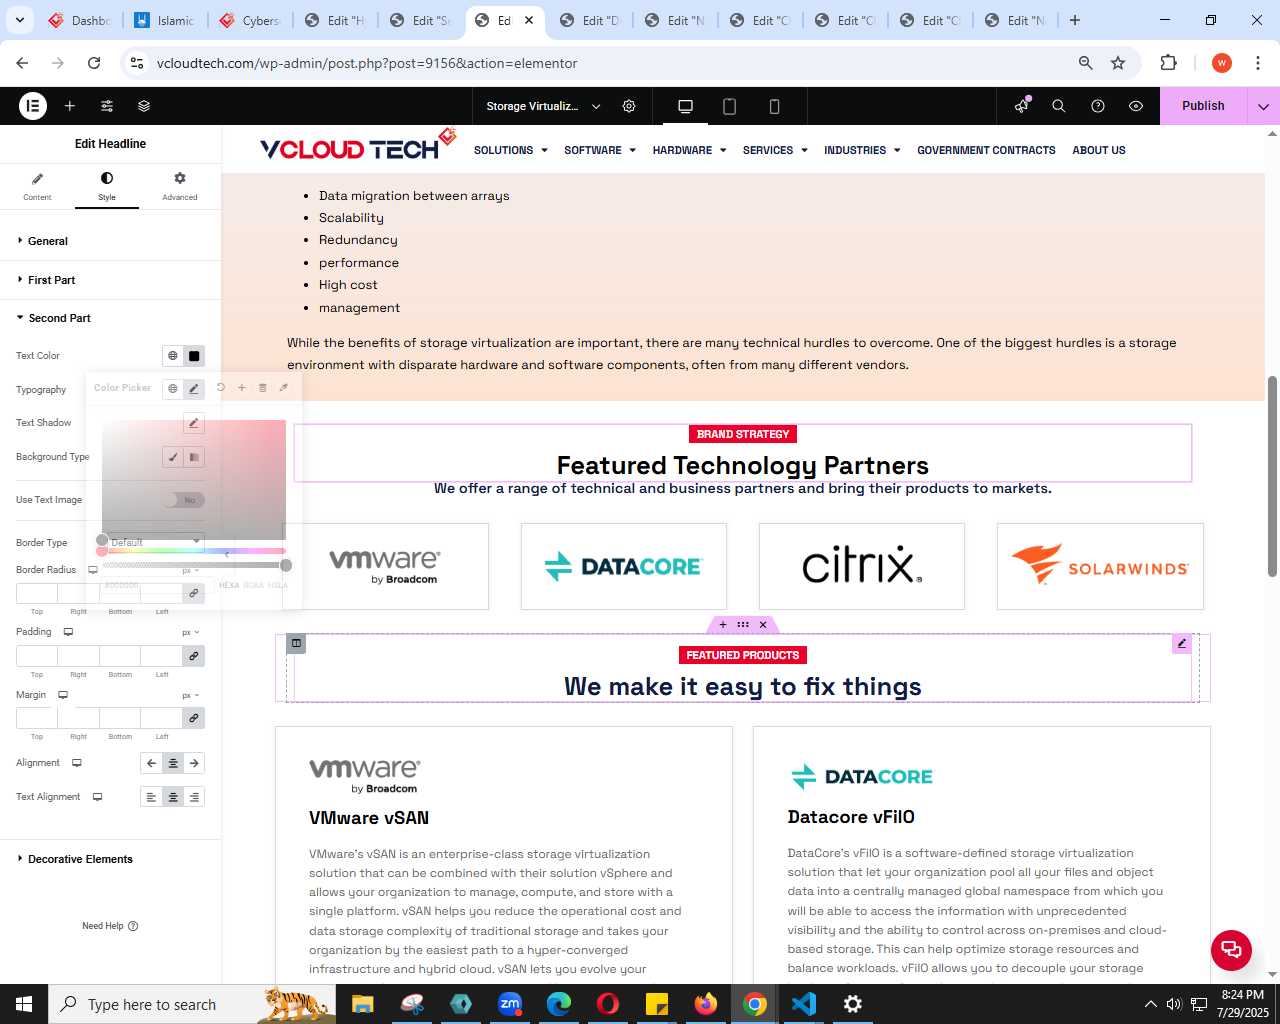This screenshot has width=1280, height=1024.
Task: Open the SOLUTIONS nav dropdown
Action: coord(510,150)
